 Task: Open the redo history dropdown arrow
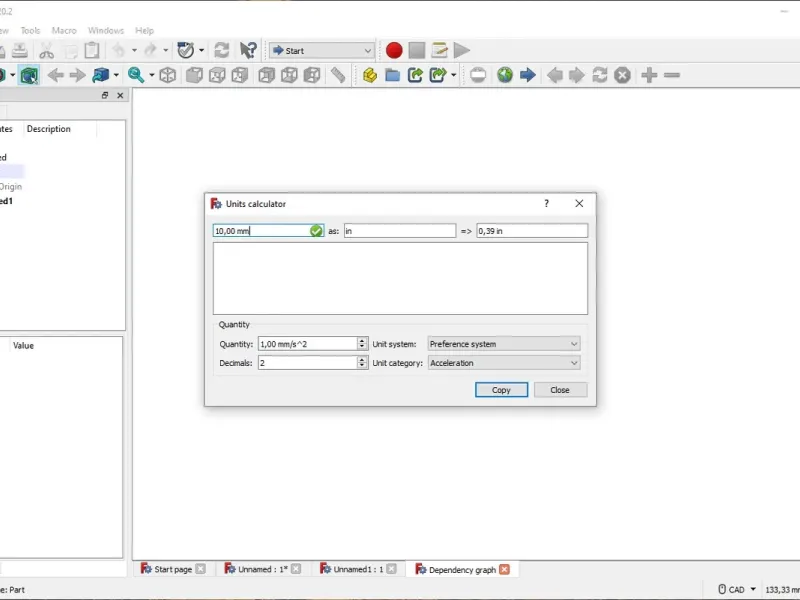[165, 51]
